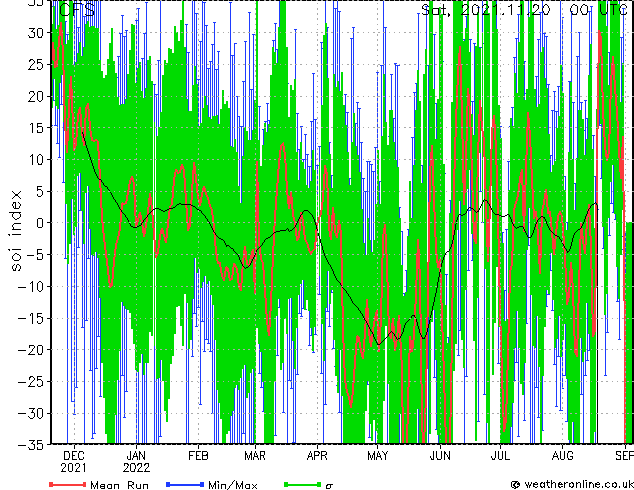Click the green sigma legend line
Viewport: 634px width, 490px height.
[x=303, y=484]
